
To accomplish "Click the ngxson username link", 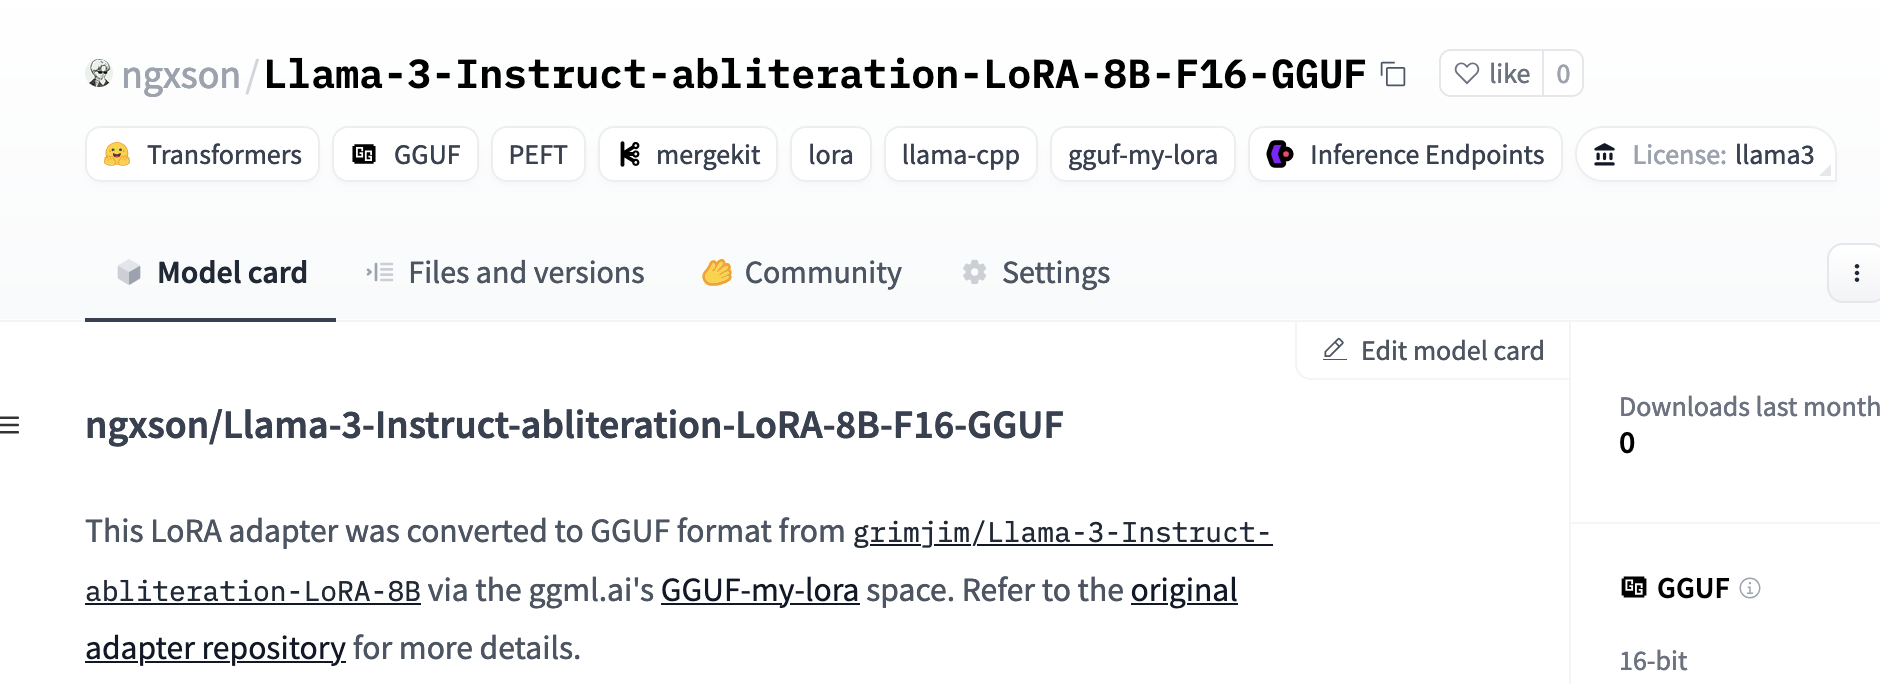I will tap(181, 75).
